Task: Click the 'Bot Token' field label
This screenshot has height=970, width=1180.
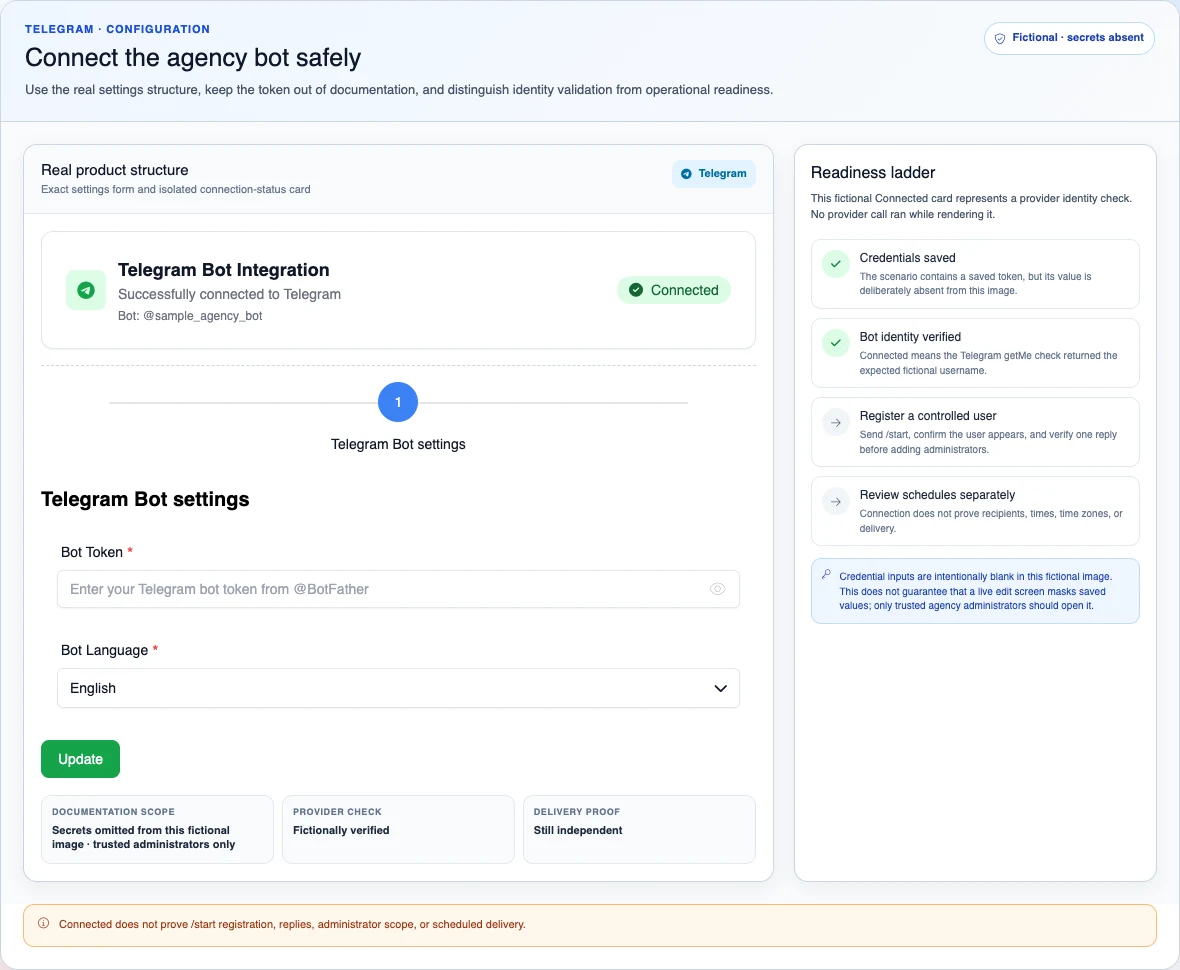Action: (x=92, y=552)
